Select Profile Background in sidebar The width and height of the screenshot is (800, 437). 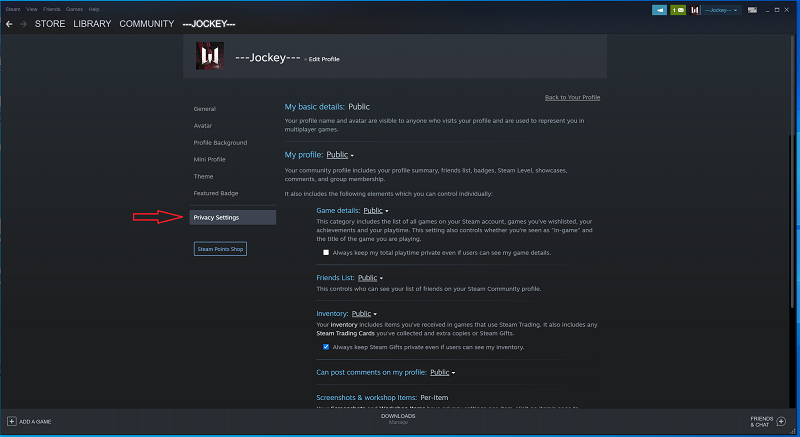click(x=220, y=143)
